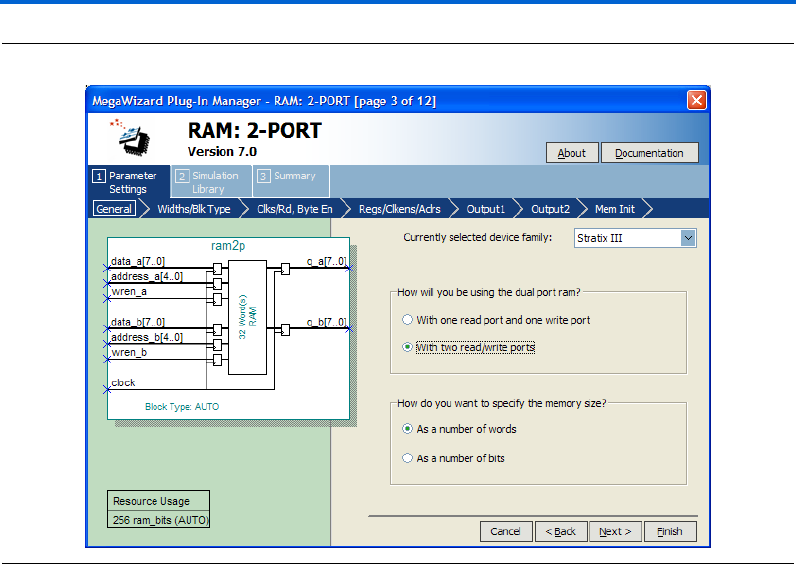Viewport: 796px width, 564px height.
Task: Click the Cancel button
Action: click(506, 532)
